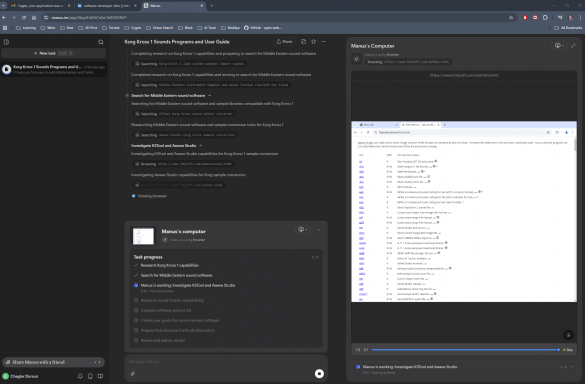This screenshot has height=384, width=585.
Task: Click the New task button
Action: [54, 53]
